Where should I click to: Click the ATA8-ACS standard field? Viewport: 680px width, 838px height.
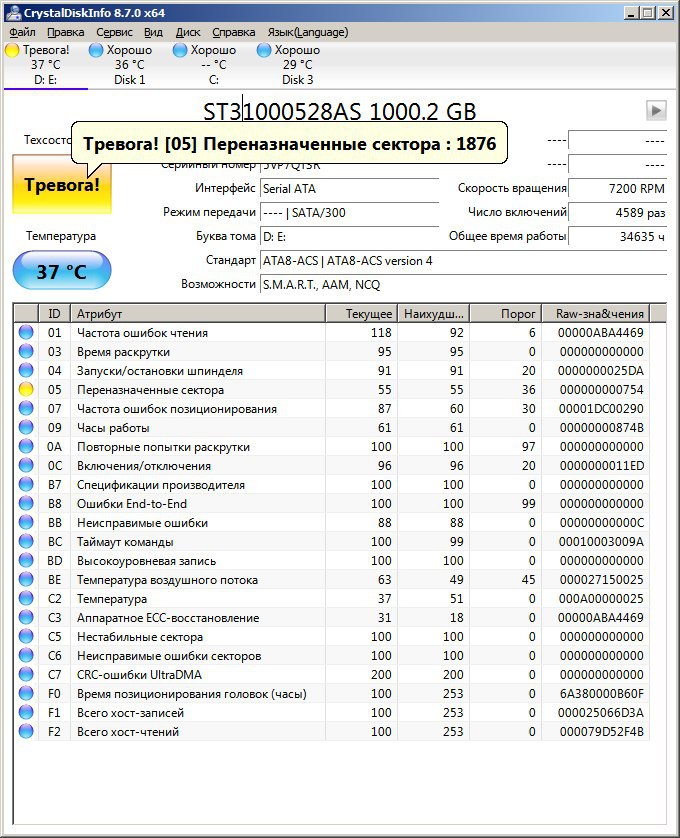tap(463, 261)
